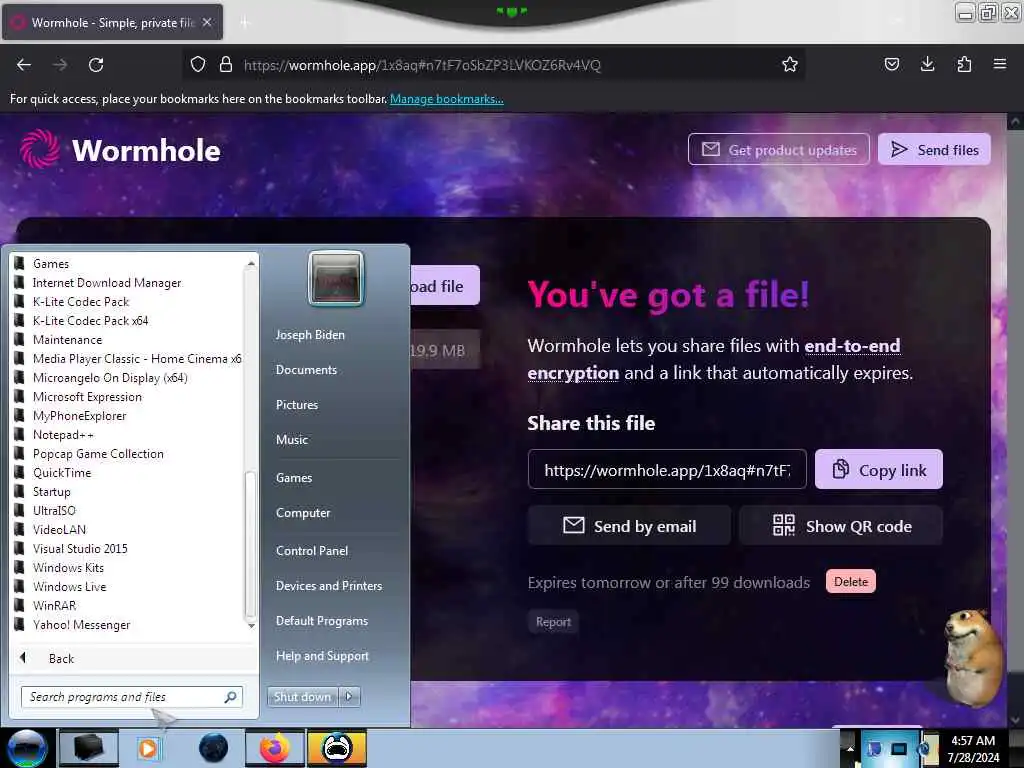The image size is (1024, 768).
Task: Click the browser Back arrow
Action: 24,65
